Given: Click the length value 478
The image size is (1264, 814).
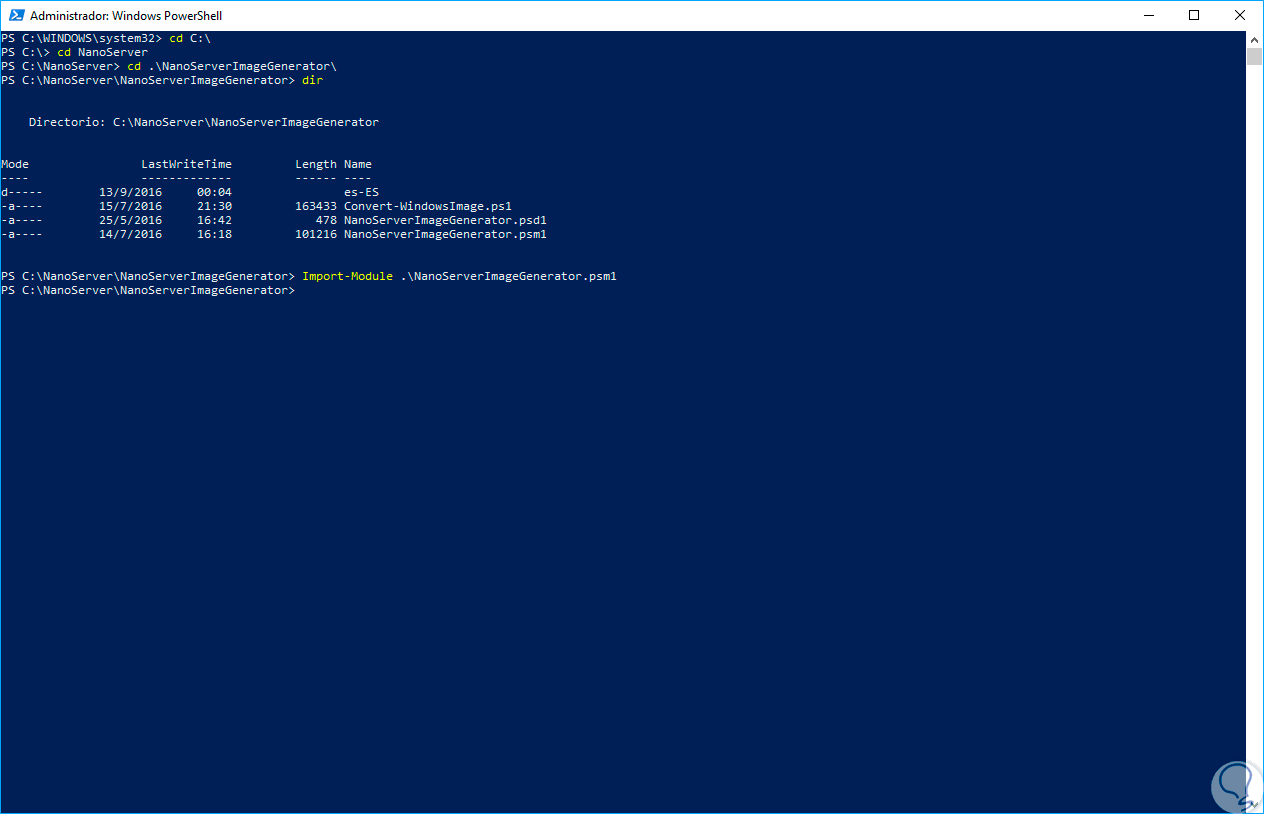Looking at the screenshot, I should point(326,220).
